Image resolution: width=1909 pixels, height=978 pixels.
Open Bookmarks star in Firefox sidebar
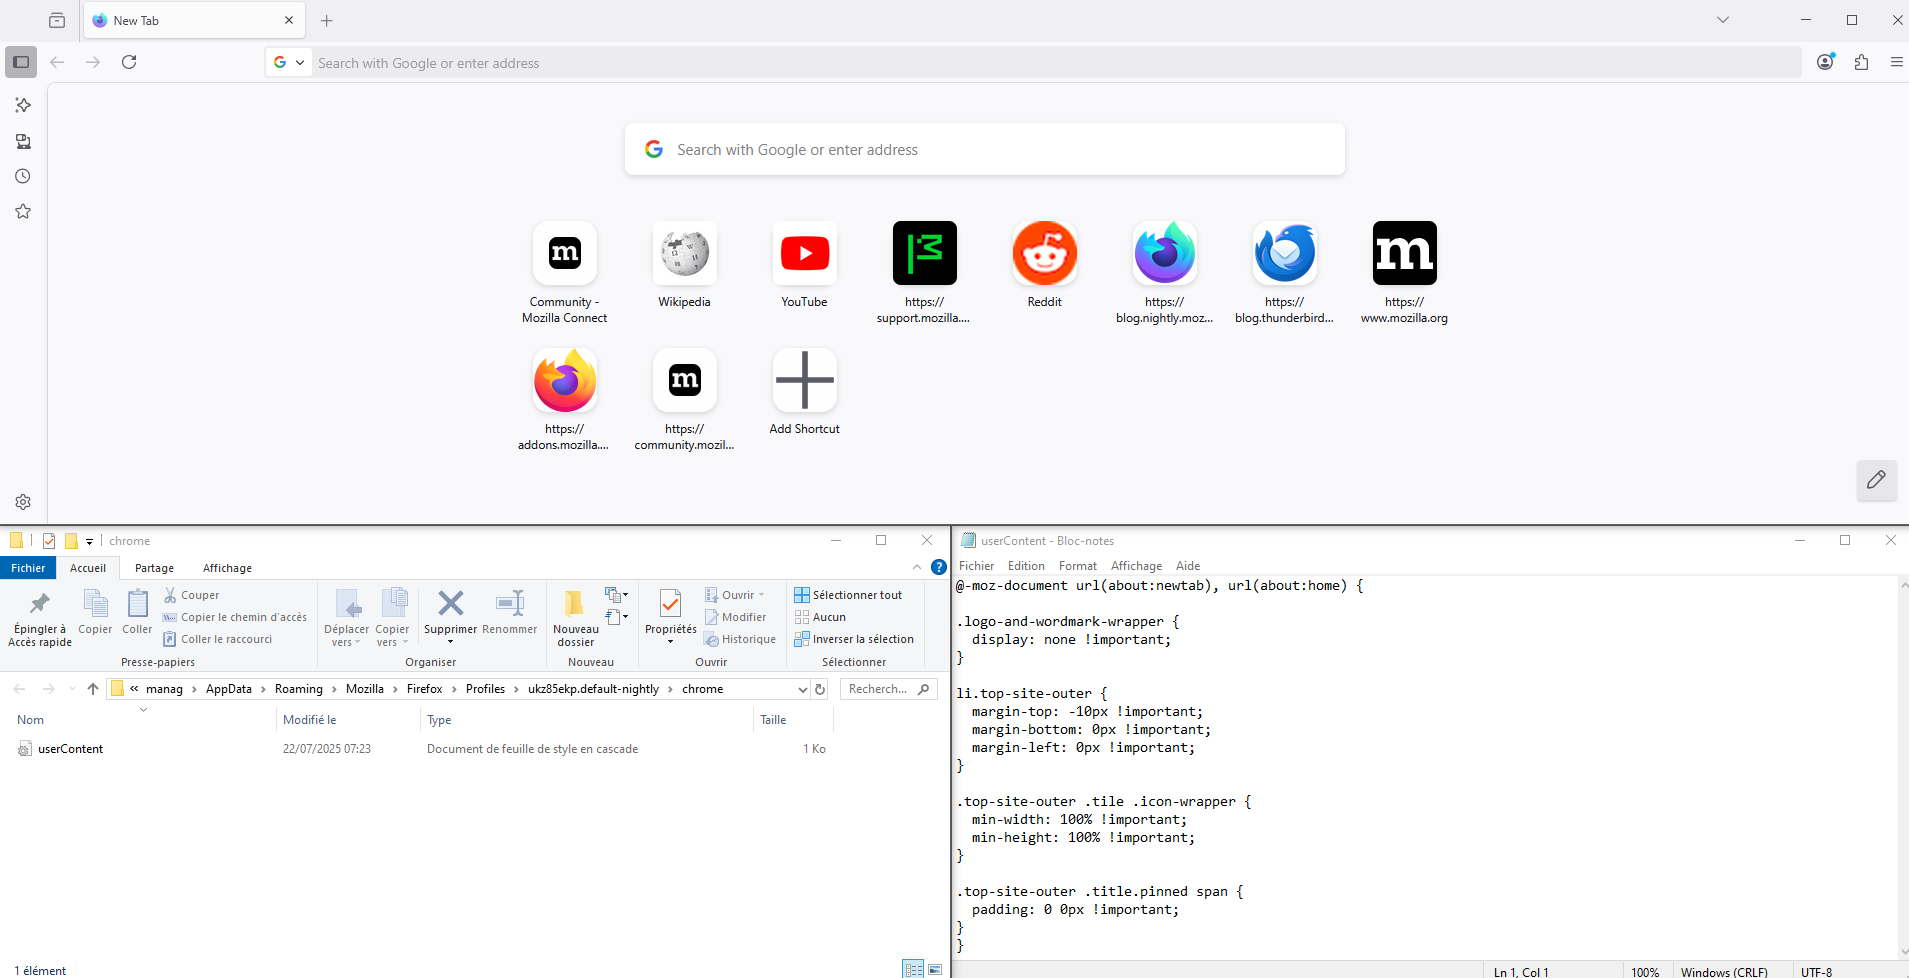click(23, 211)
